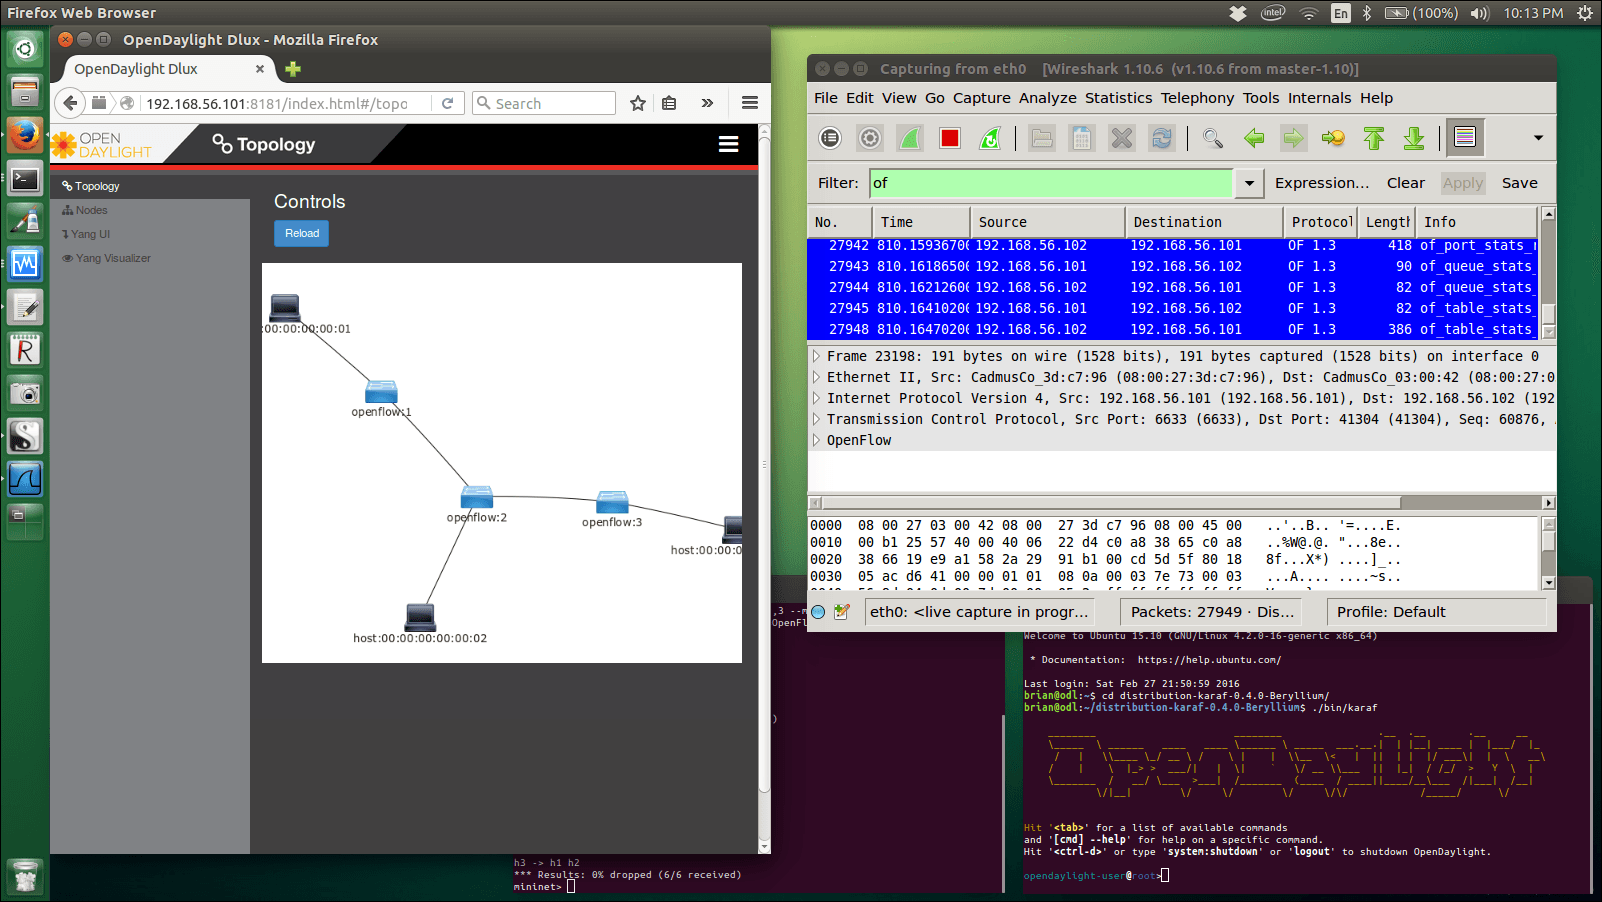Open Firefox toolbar overflow chevron
1602x902 pixels.
pyautogui.click(x=707, y=103)
